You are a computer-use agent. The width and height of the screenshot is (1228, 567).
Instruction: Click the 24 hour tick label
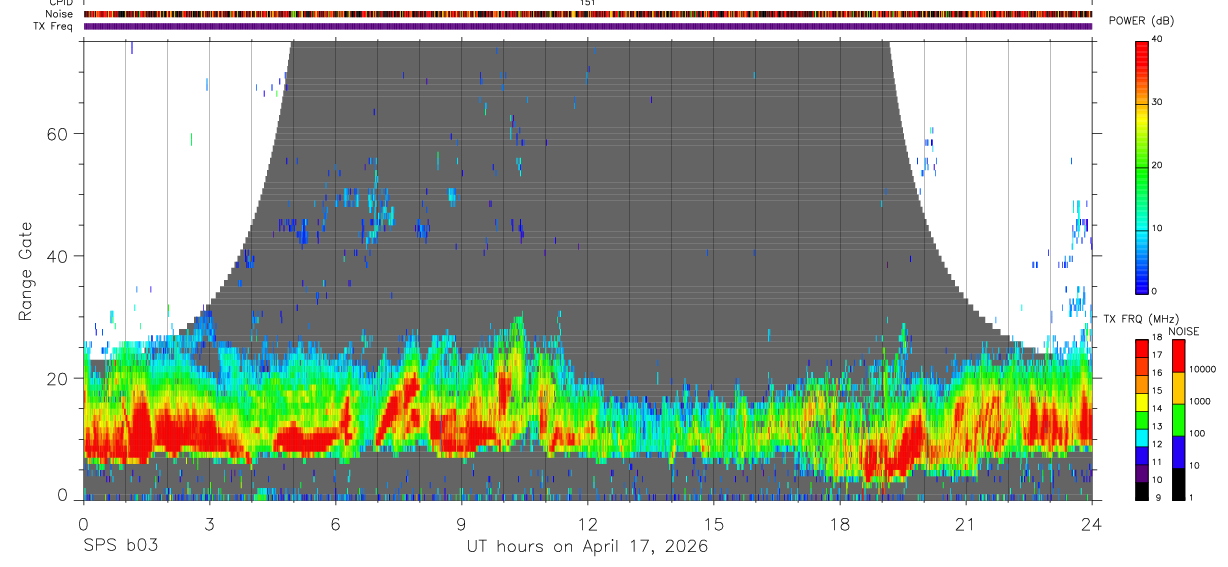(1091, 524)
